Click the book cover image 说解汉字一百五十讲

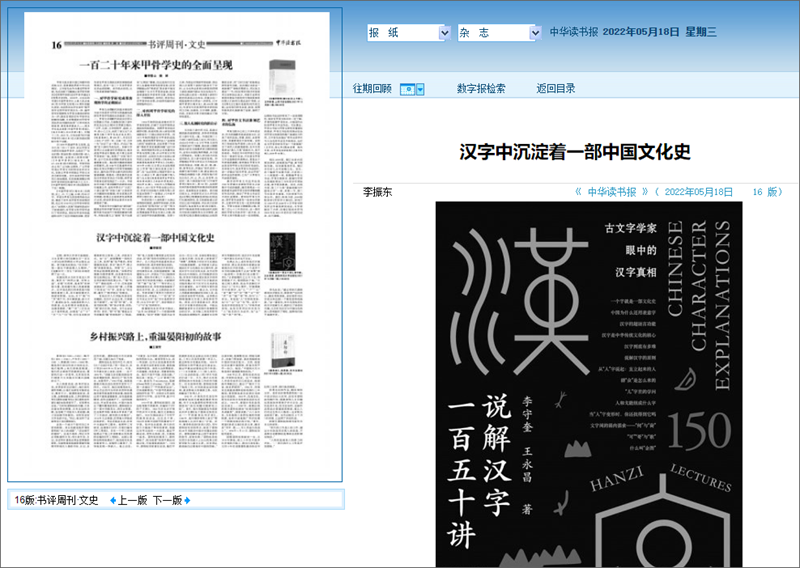(x=589, y=384)
